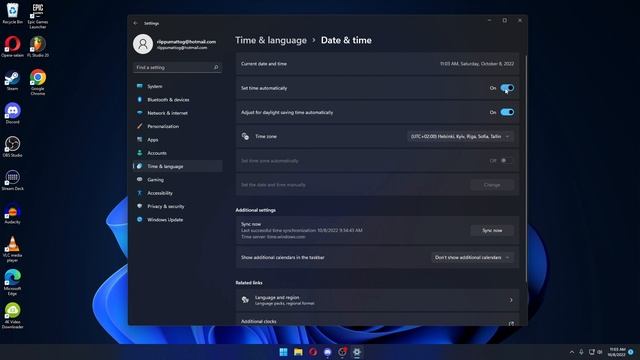
Task: Expand Language and region chevron
Action: click(511, 300)
